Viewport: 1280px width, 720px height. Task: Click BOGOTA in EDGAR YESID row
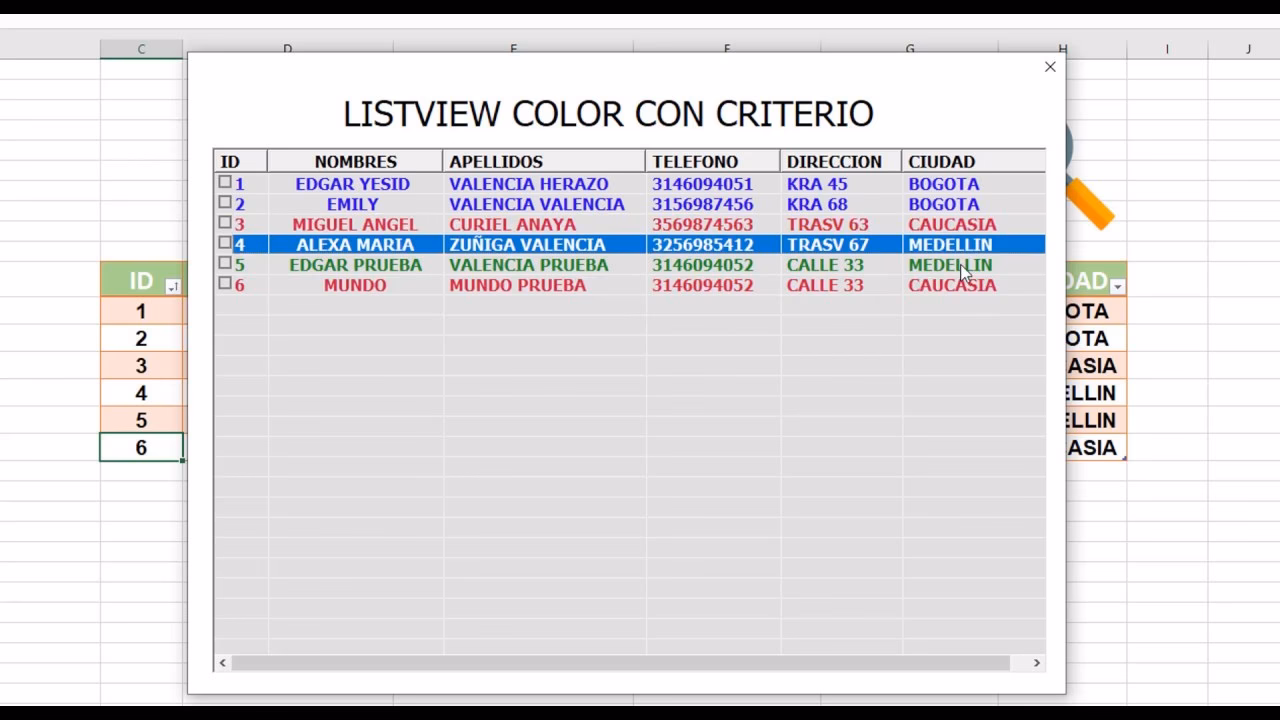(x=944, y=184)
